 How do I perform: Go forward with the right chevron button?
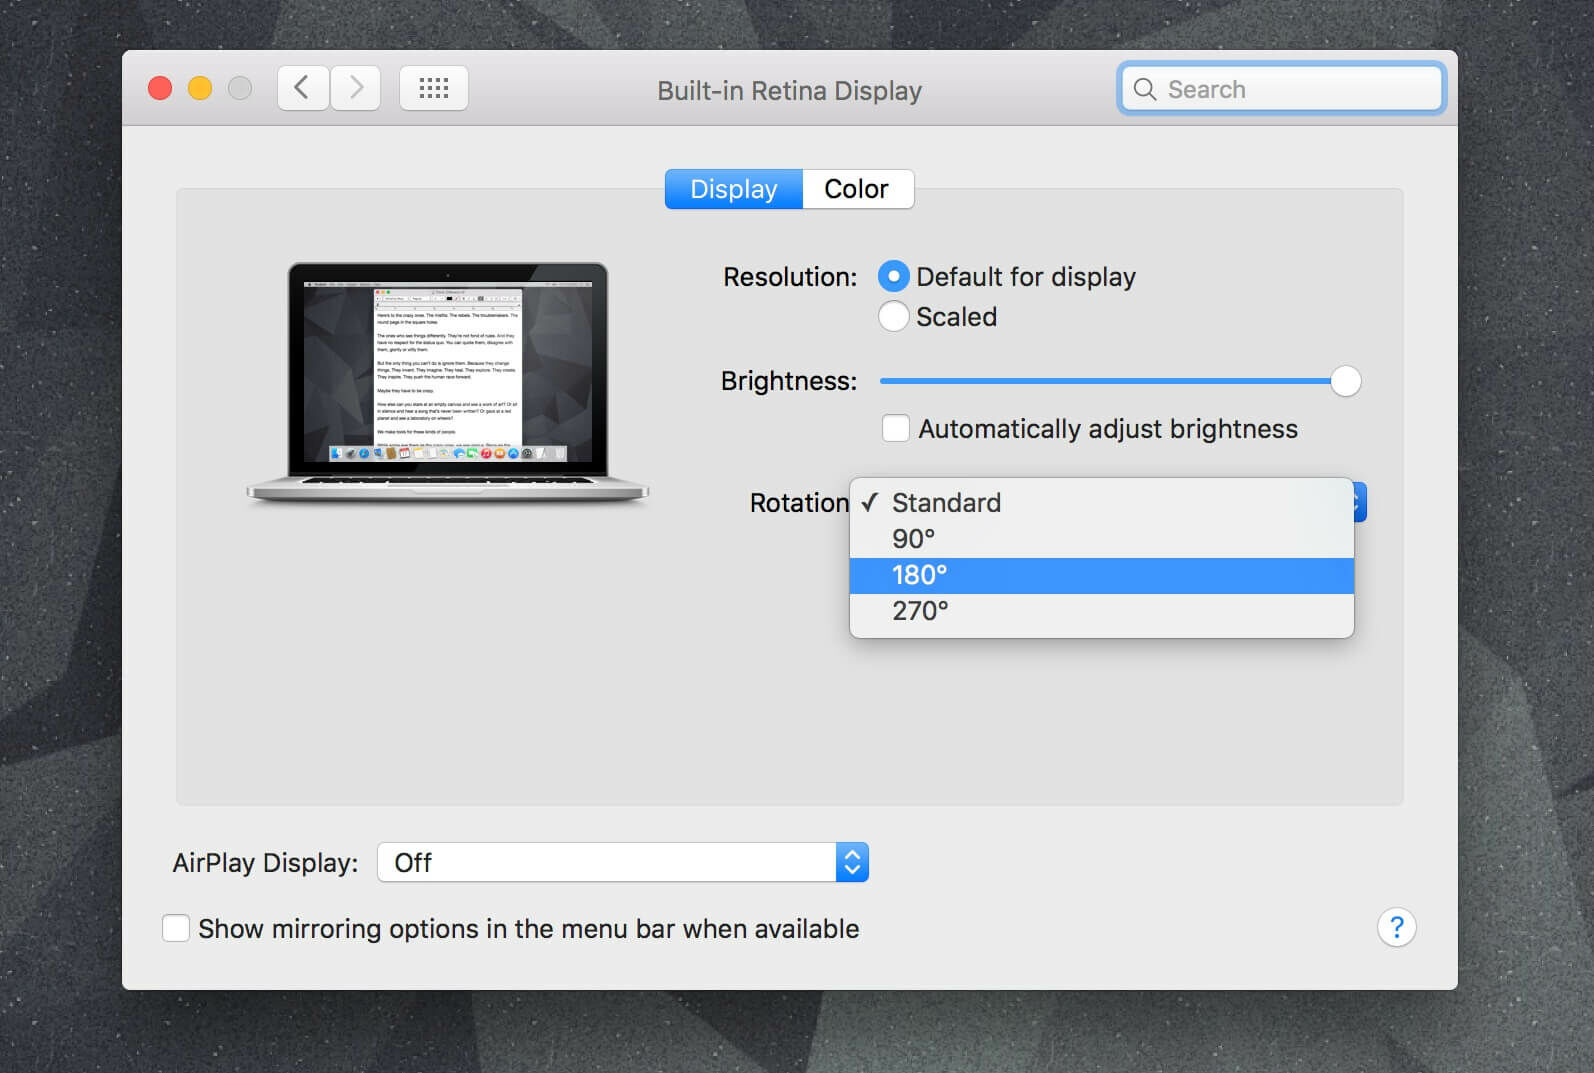tap(356, 89)
